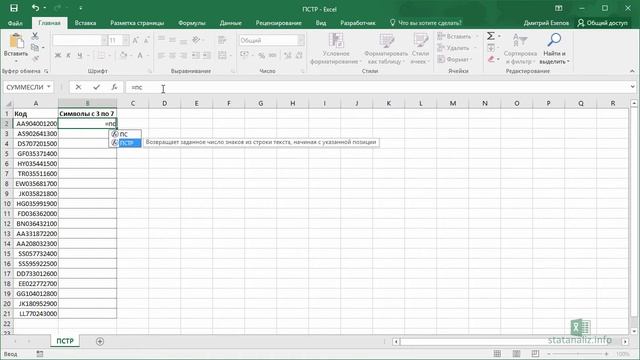Open the Файл tab
Screen dimensions: 640x360
[x=15, y=23]
